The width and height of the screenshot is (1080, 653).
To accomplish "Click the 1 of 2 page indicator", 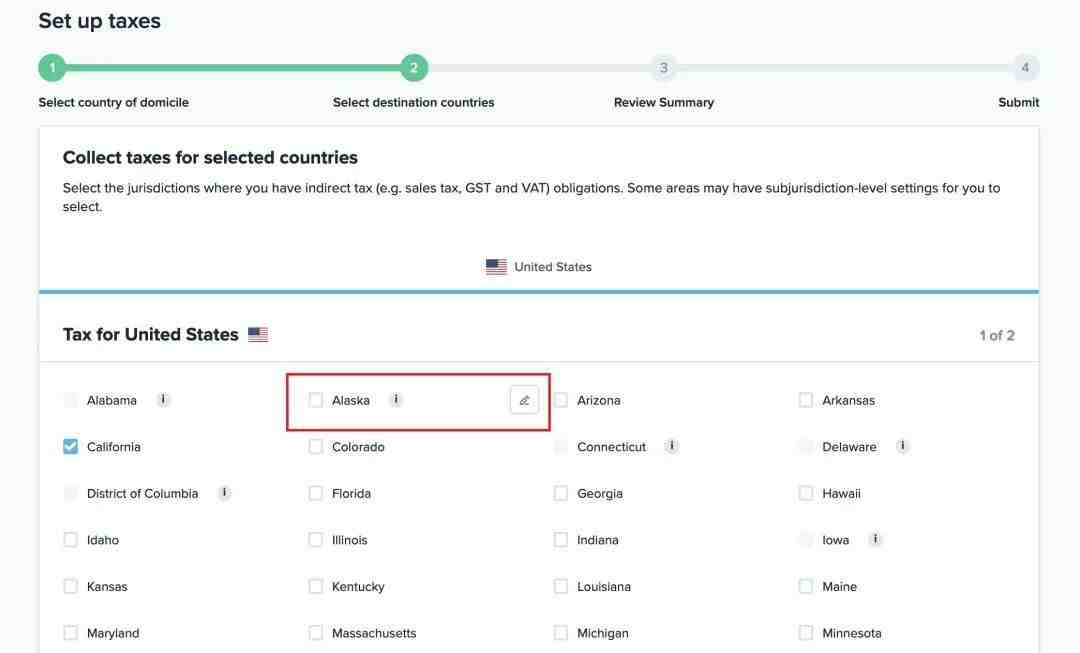I will coord(997,335).
